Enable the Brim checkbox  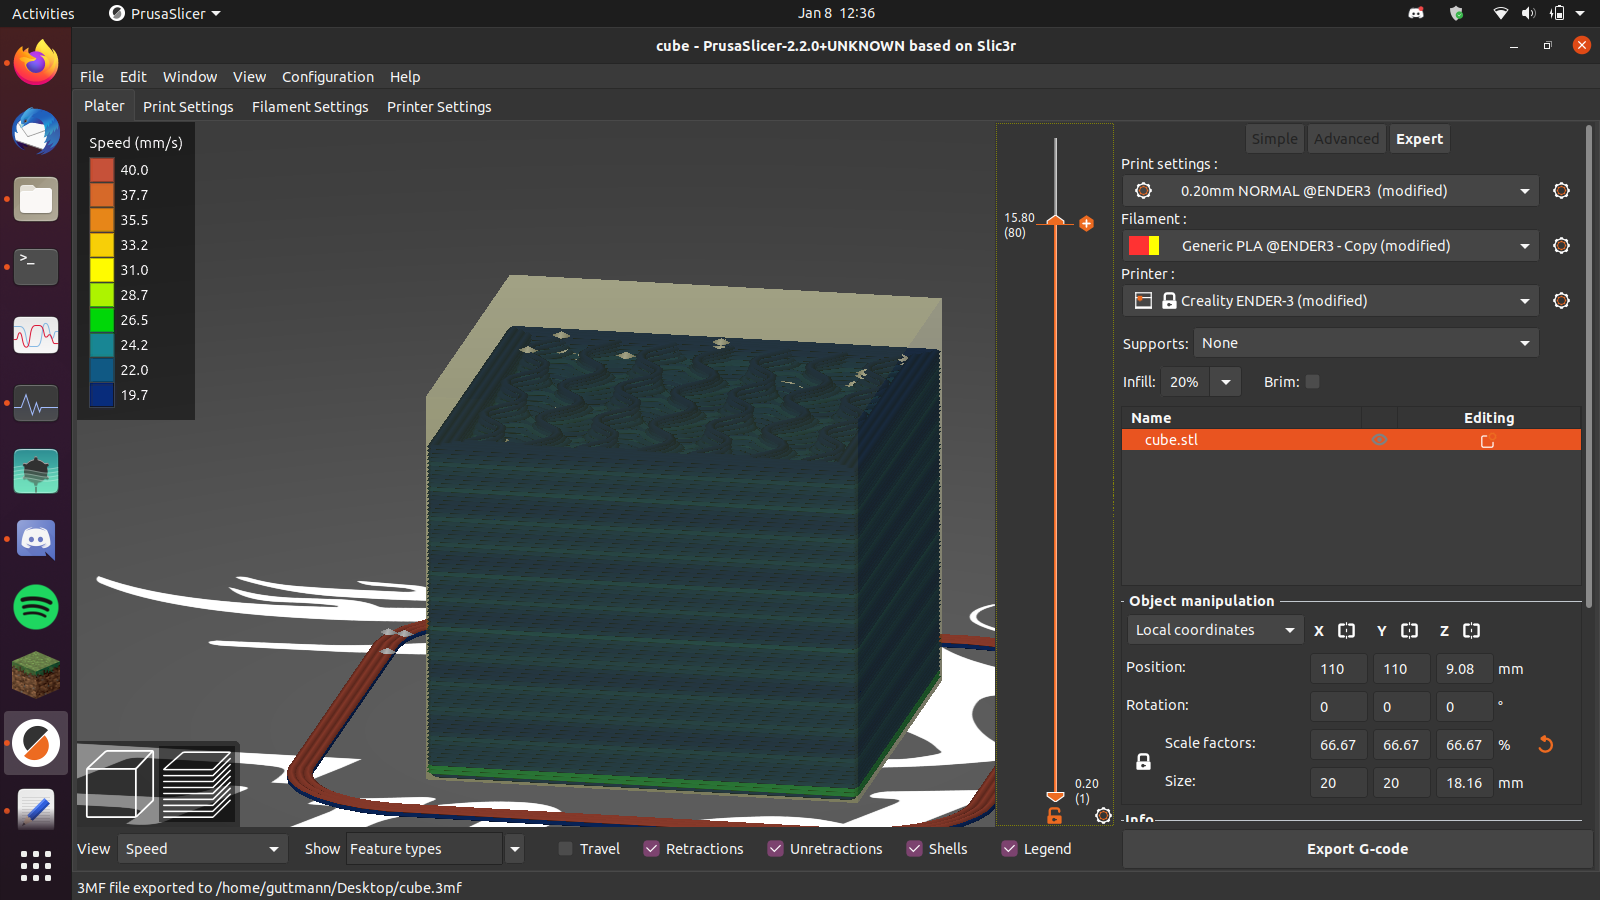[1313, 382]
